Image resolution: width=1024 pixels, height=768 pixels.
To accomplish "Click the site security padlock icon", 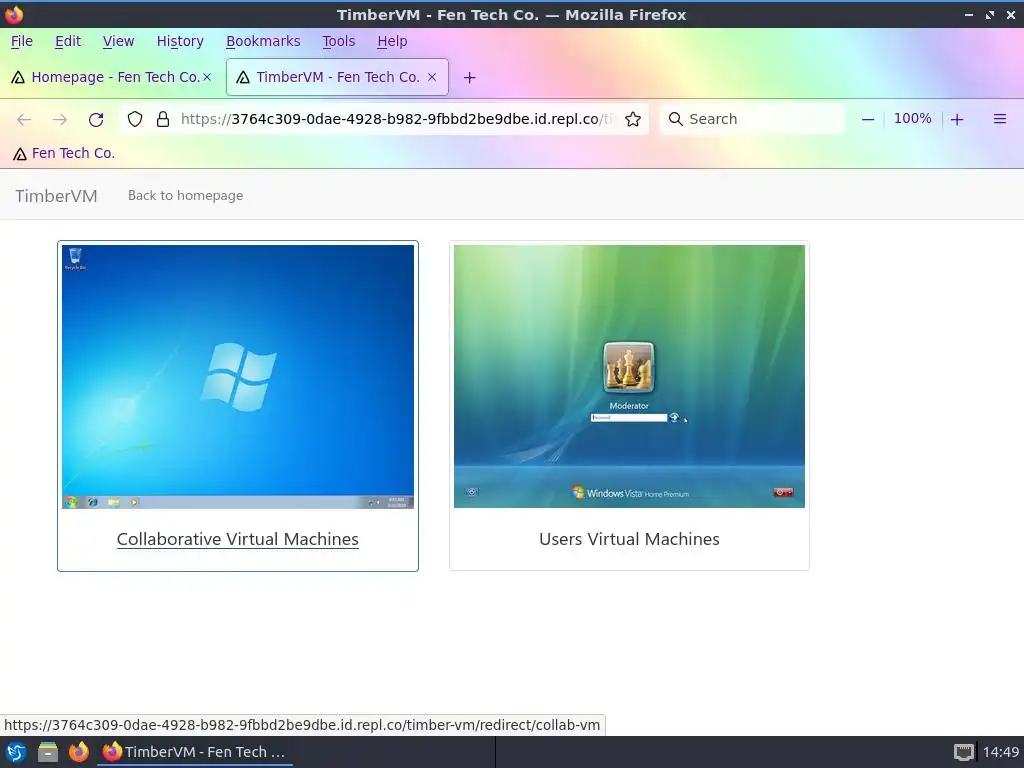I will coord(163,119).
